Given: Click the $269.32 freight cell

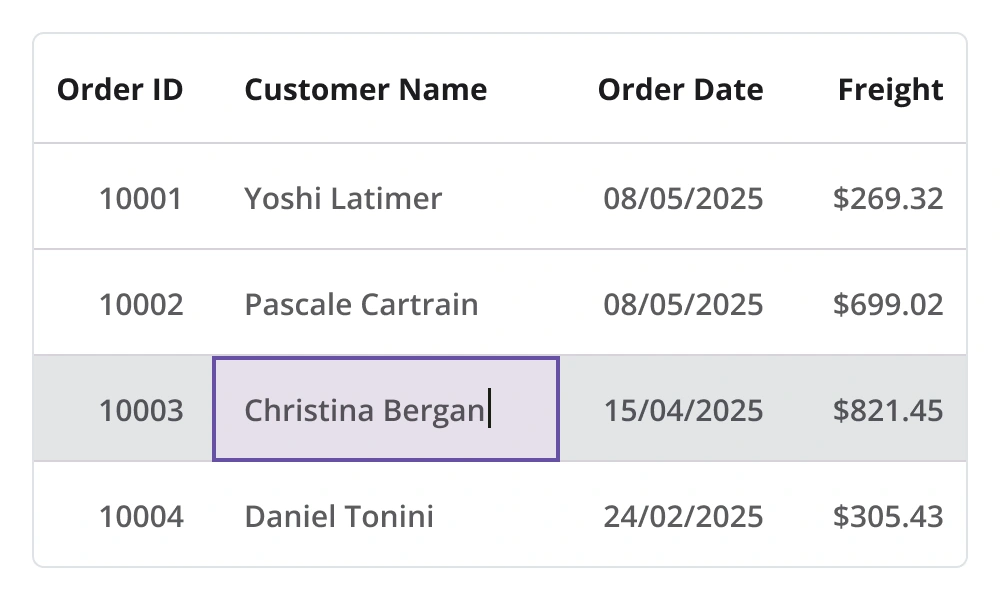Looking at the screenshot, I should (x=888, y=198).
